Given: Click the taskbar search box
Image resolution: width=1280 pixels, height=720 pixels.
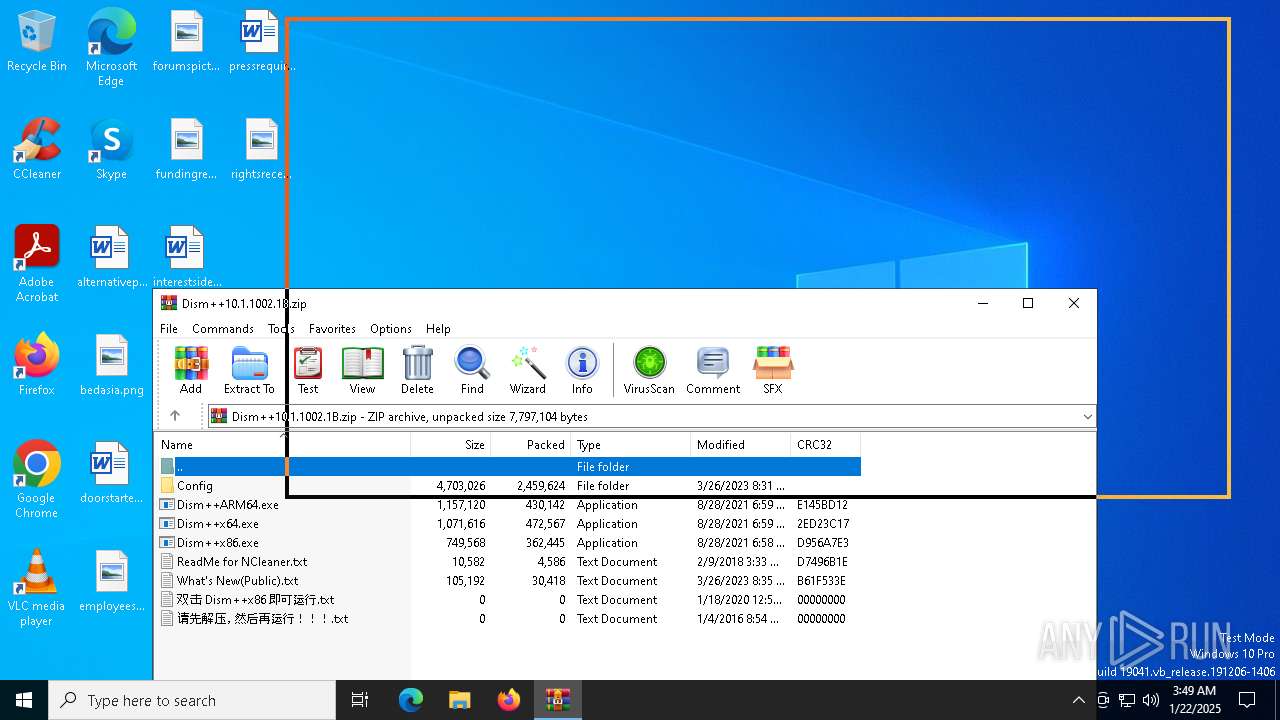Looking at the screenshot, I should tap(192, 700).
